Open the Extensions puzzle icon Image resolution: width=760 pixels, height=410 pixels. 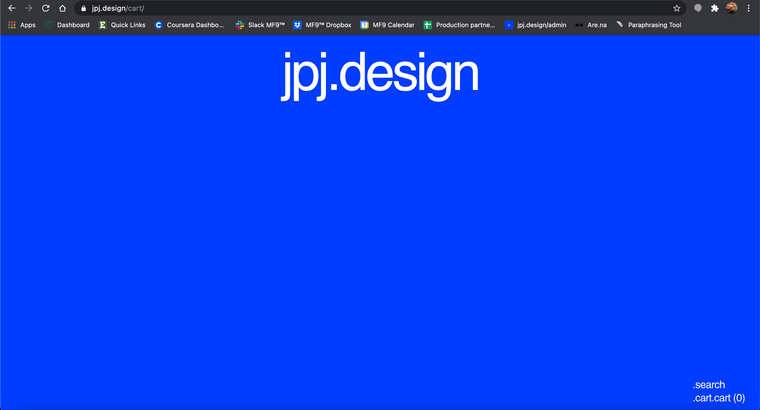[x=714, y=8]
